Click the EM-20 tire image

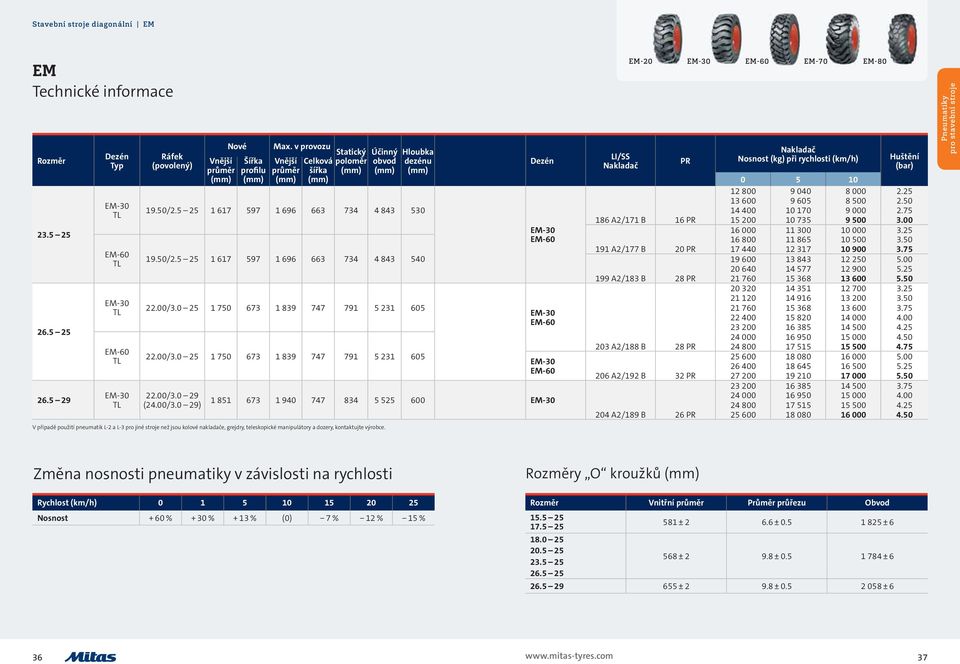pos(667,38)
